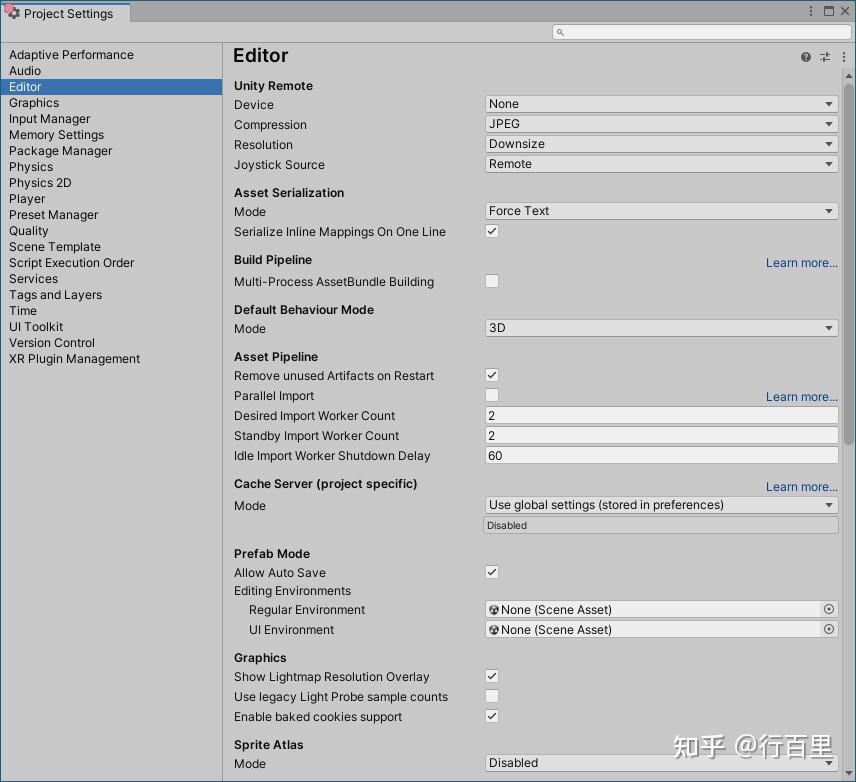
Task: Enable Parallel Import
Action: [x=492, y=395]
